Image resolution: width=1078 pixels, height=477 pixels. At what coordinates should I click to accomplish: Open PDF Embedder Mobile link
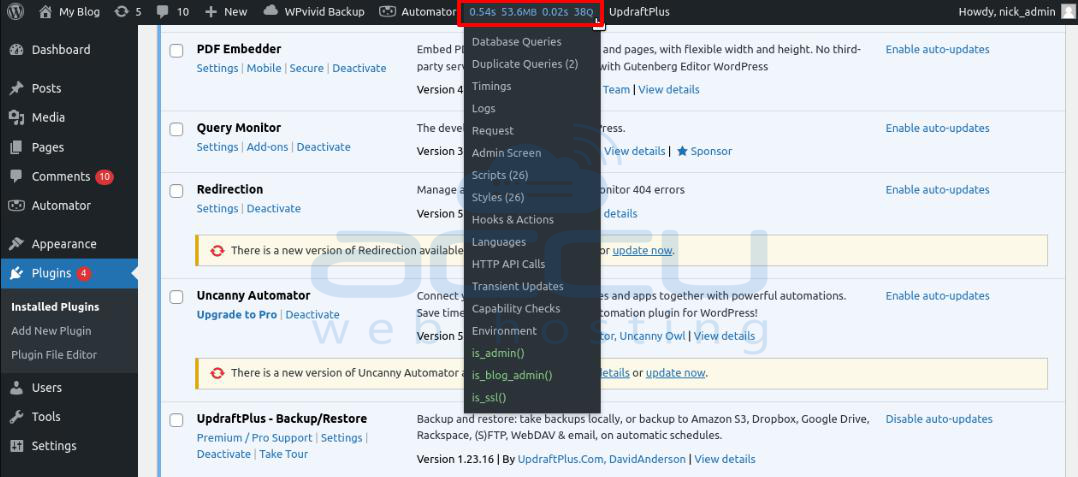click(x=264, y=68)
